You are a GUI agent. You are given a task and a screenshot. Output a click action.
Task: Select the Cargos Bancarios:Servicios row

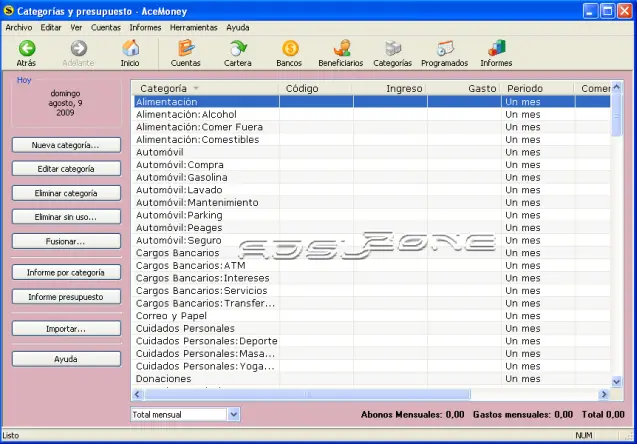(x=372, y=291)
